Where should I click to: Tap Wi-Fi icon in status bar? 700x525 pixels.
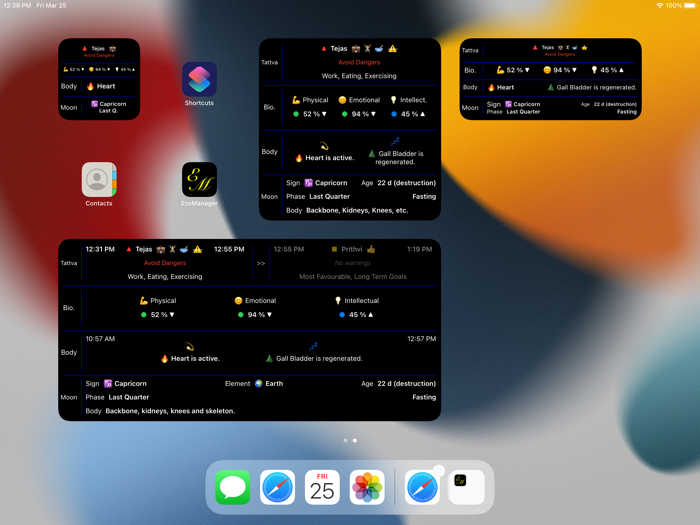tap(659, 5)
